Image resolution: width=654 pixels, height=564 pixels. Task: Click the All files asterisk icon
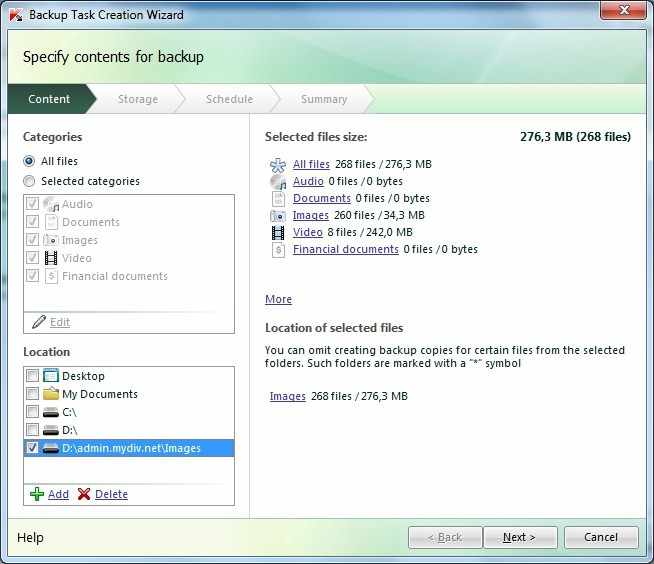tap(278, 165)
